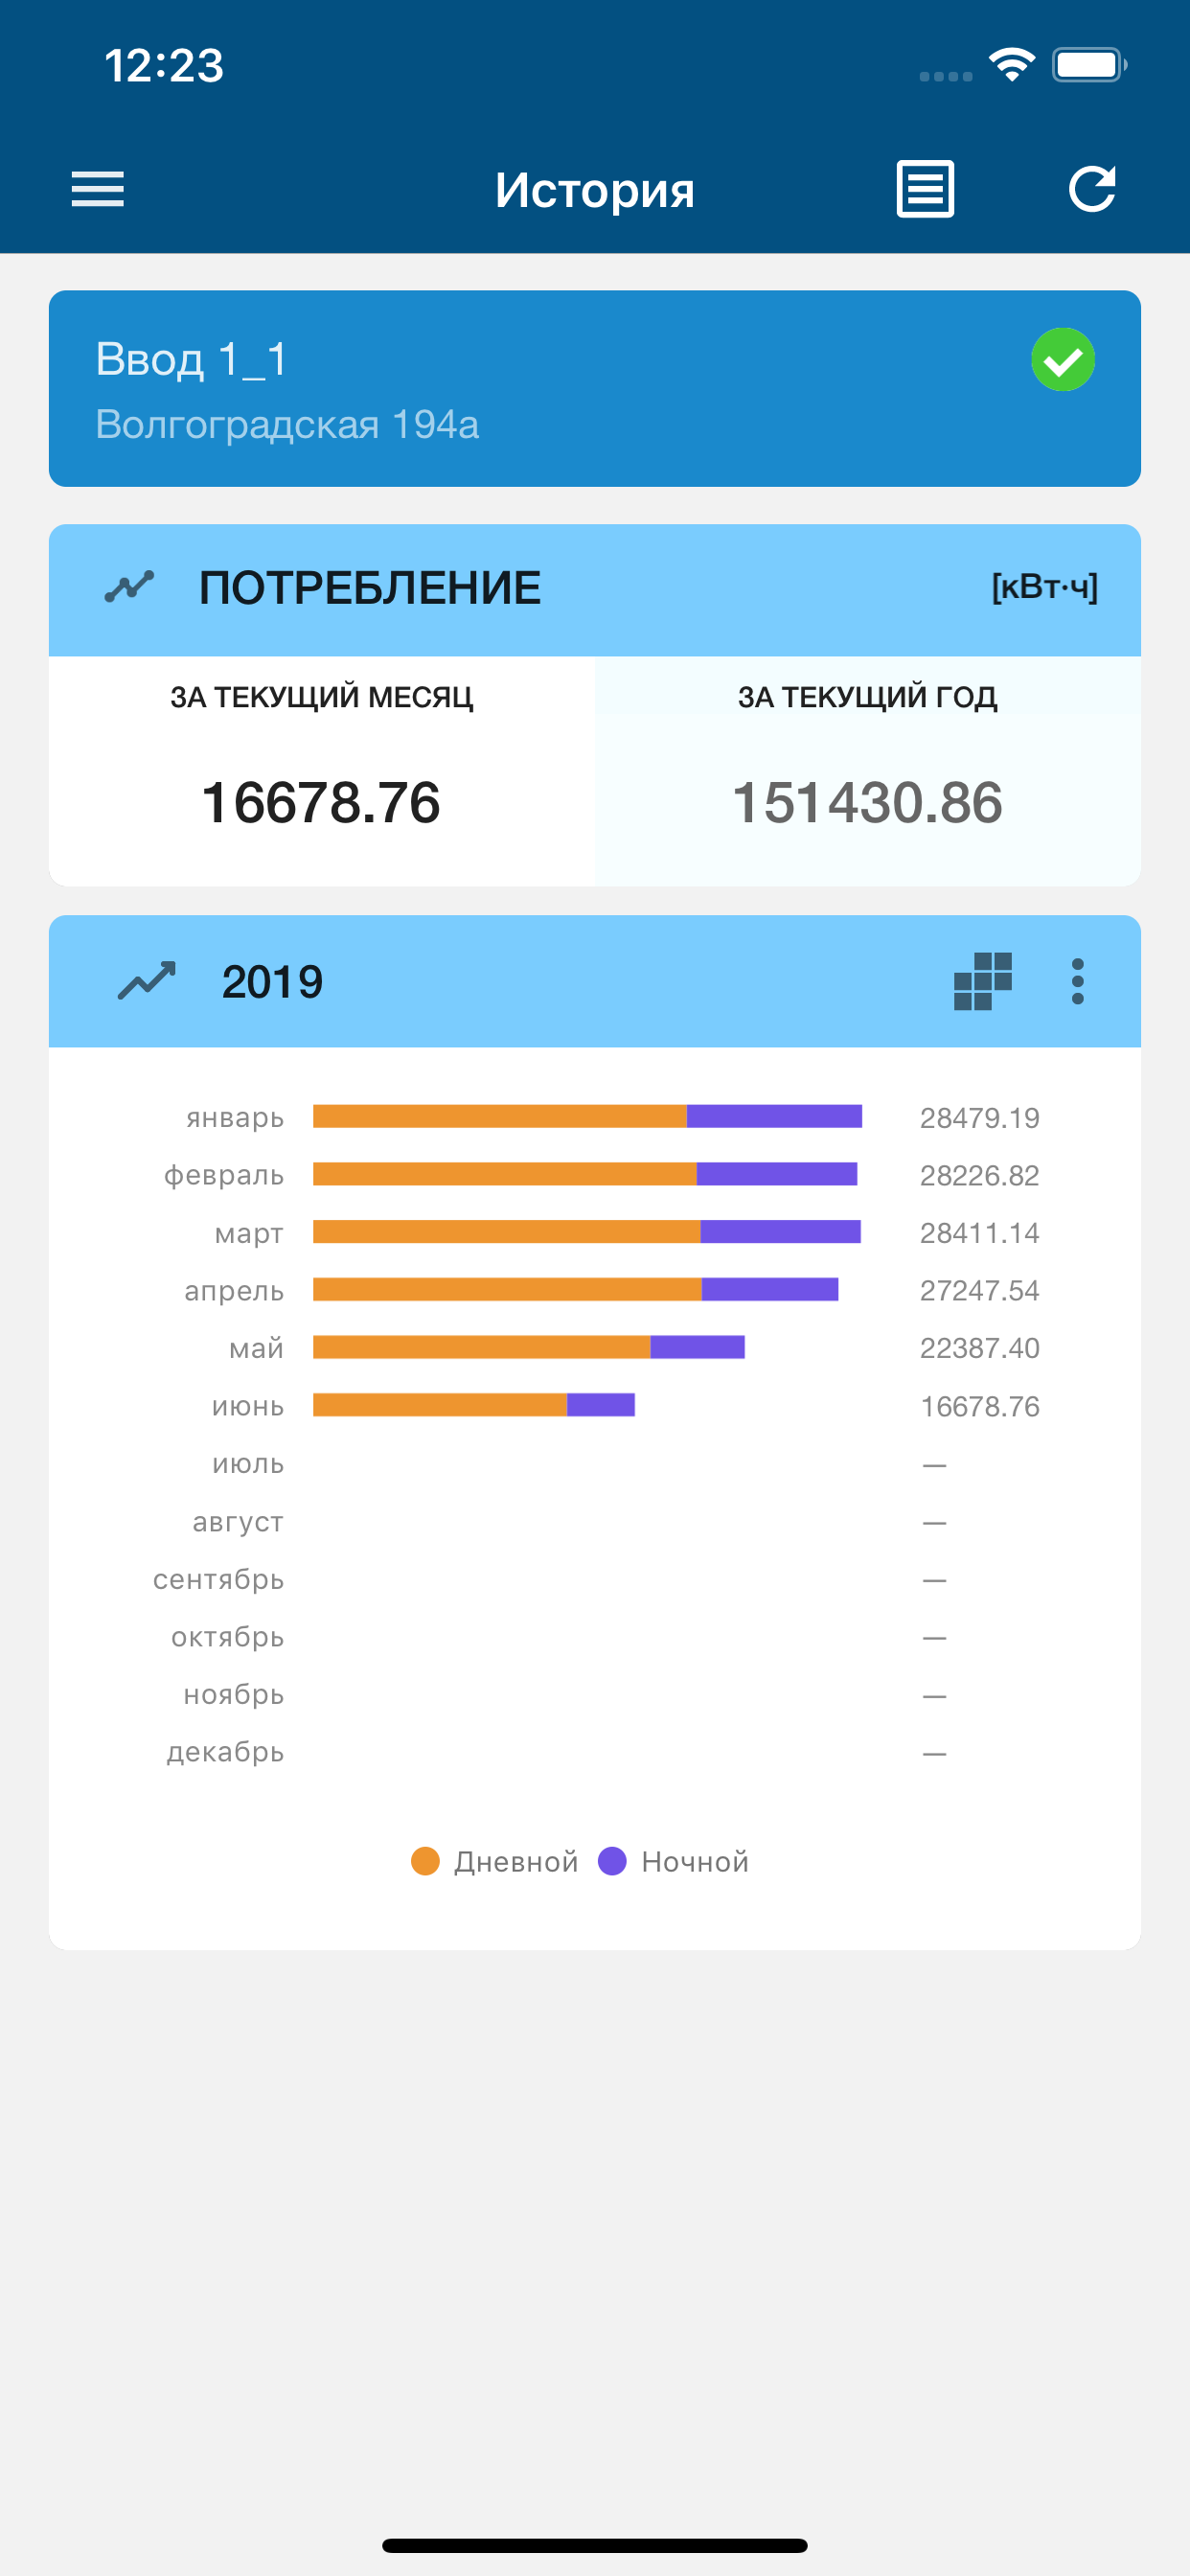This screenshot has width=1190, height=2576.
Task: Tap value 28479.19 for январь
Action: [980, 1118]
